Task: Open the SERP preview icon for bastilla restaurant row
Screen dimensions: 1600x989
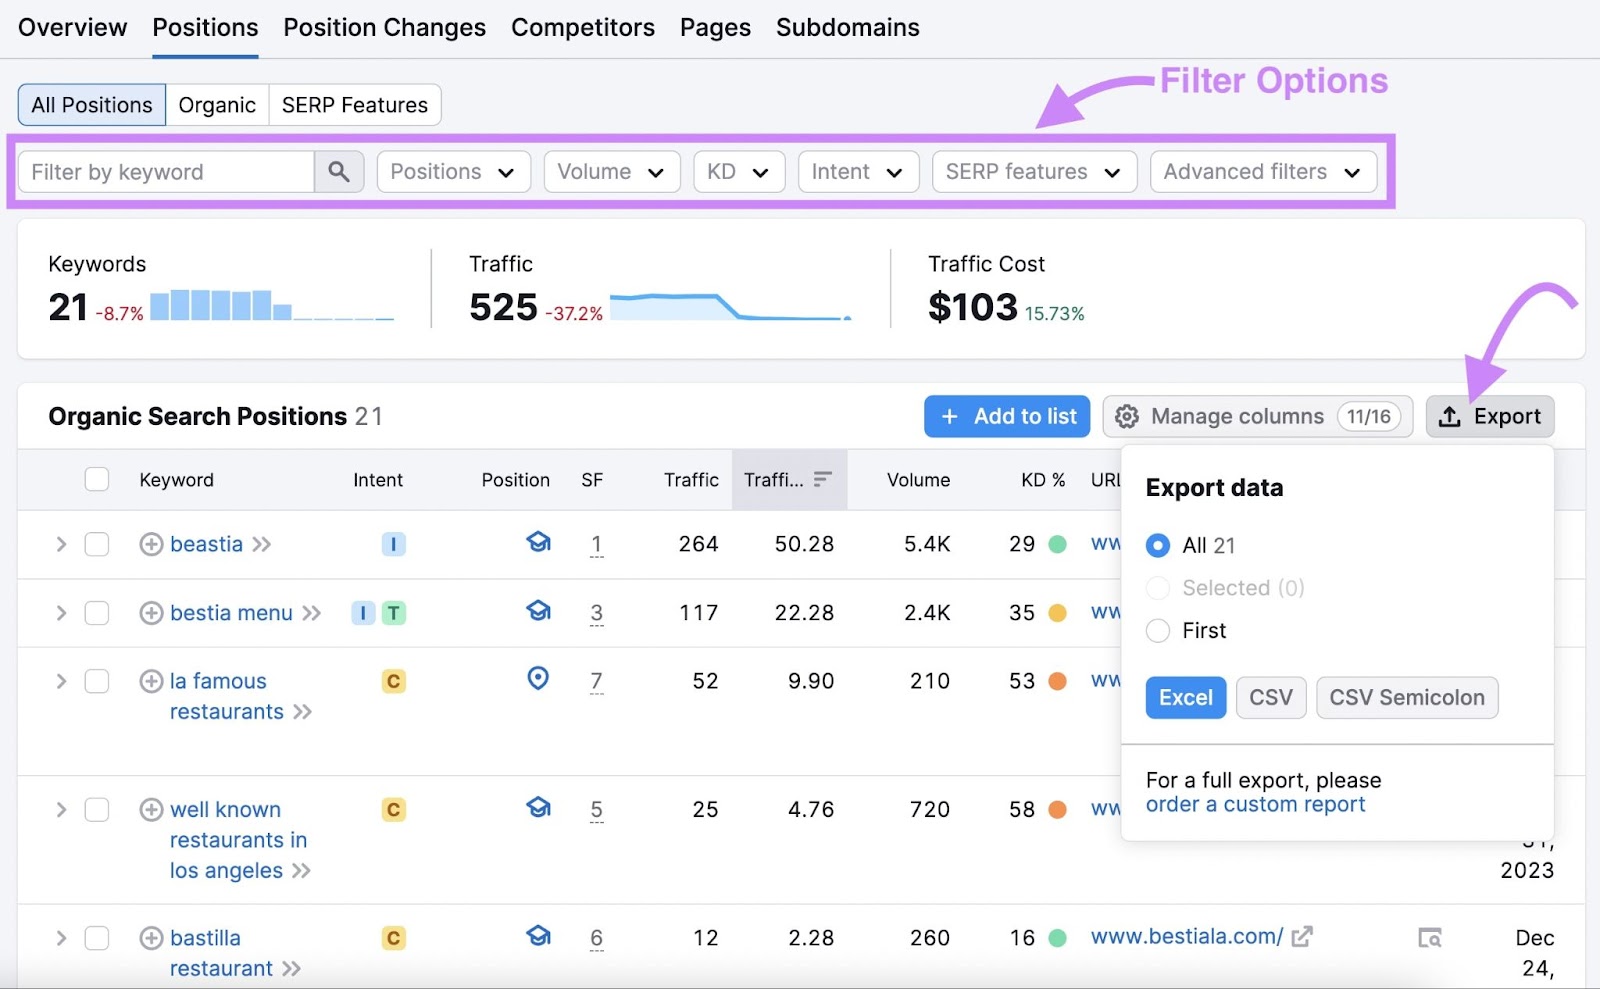Action: (x=1430, y=937)
